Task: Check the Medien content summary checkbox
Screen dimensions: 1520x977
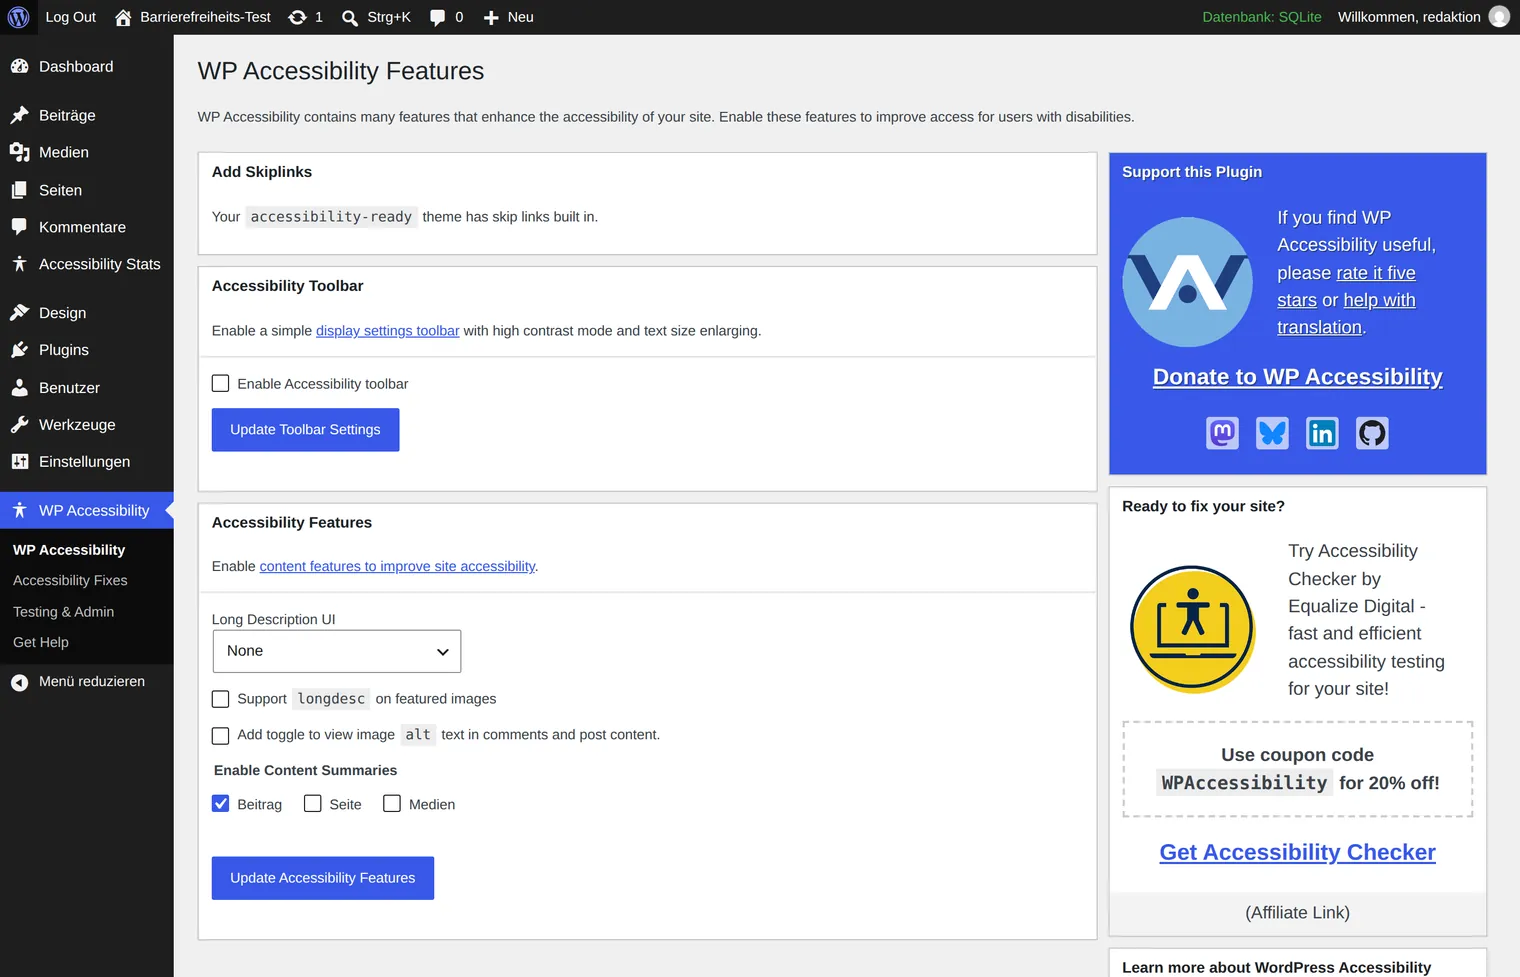Action: [392, 804]
